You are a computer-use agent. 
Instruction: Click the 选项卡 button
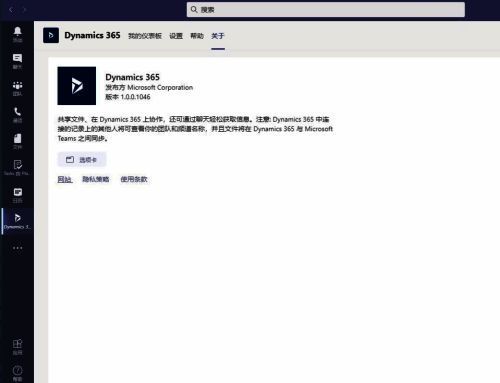pyautogui.click(x=82, y=160)
